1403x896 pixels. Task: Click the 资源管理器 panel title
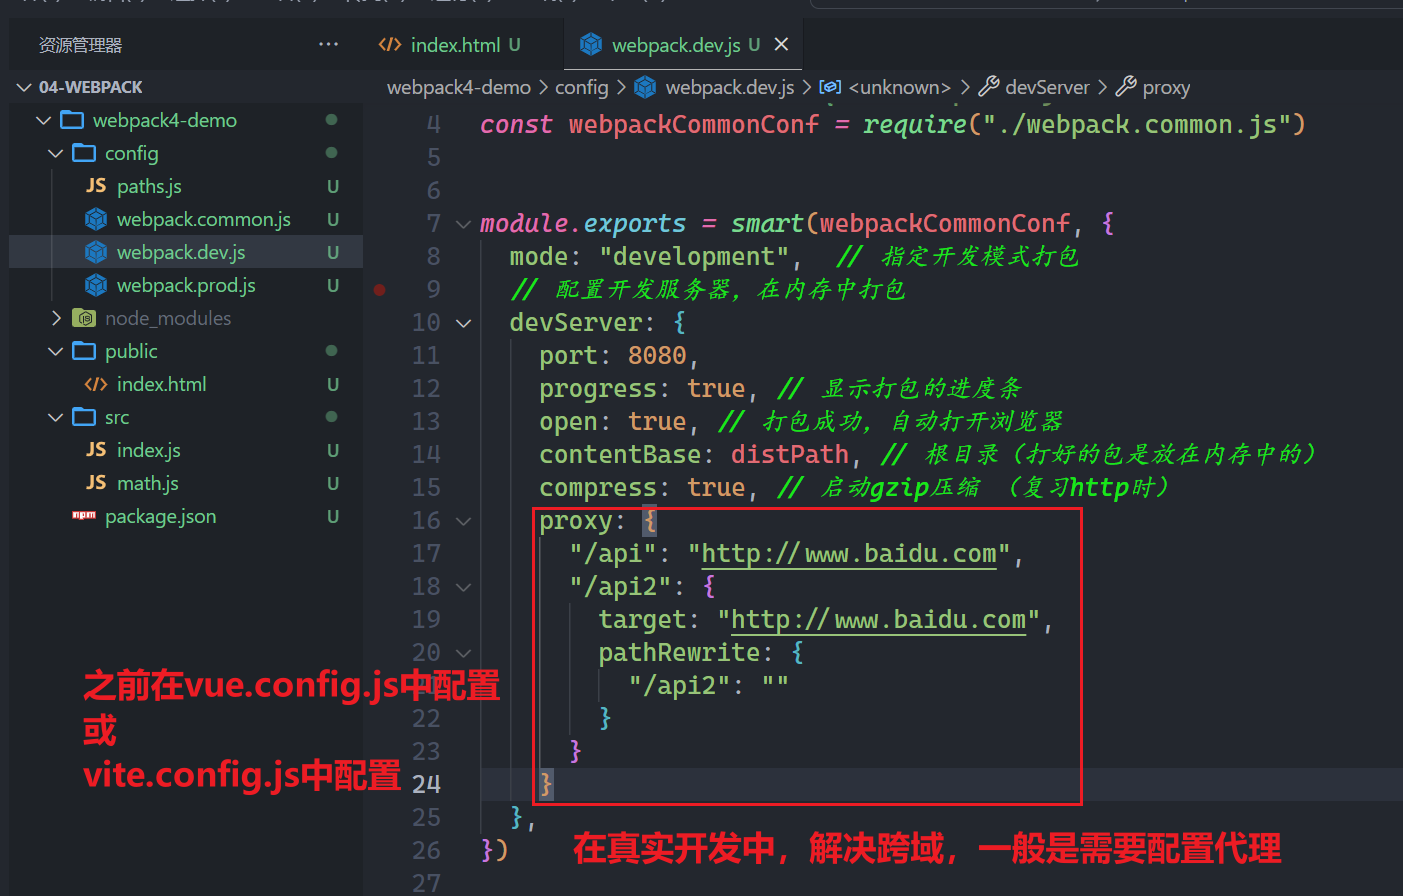coord(80,45)
